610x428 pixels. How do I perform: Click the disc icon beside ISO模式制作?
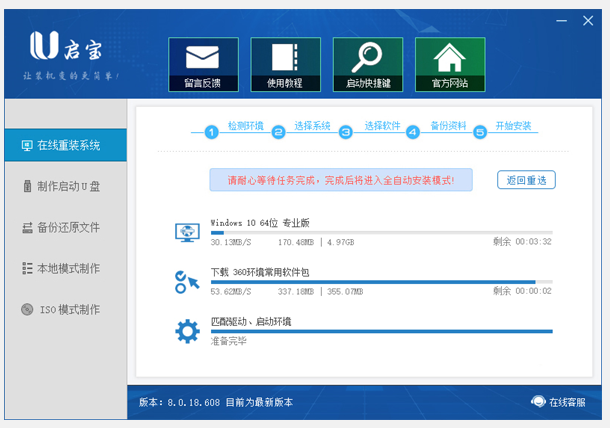(x=27, y=310)
